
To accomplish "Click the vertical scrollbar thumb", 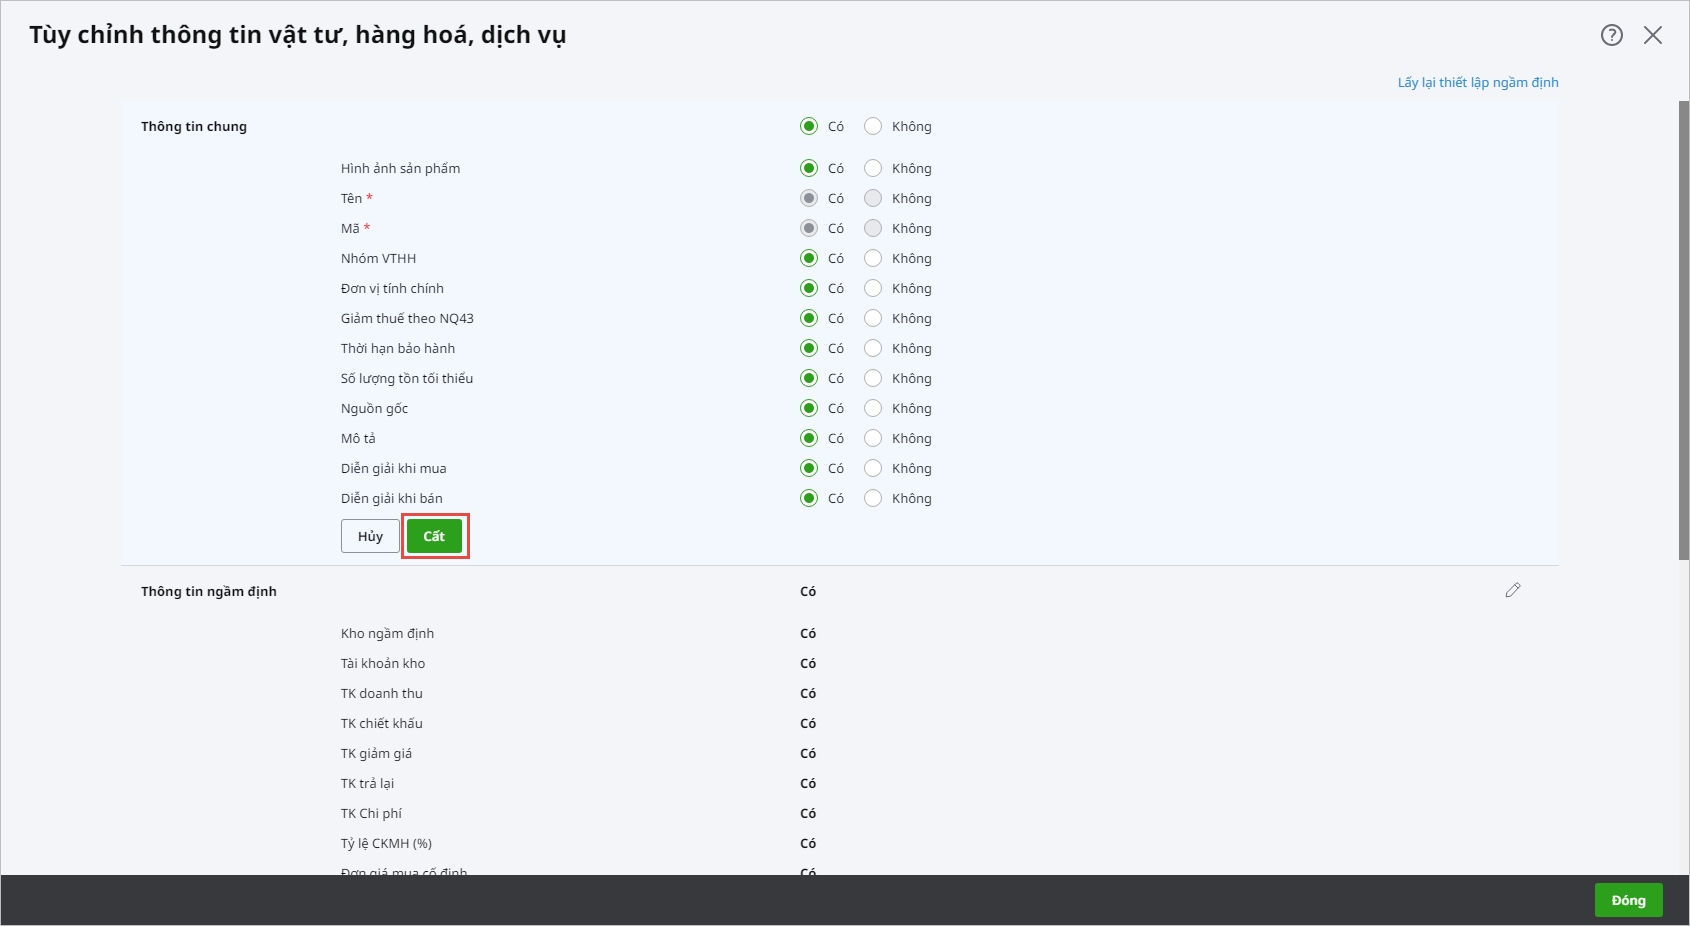I will (x=1683, y=330).
